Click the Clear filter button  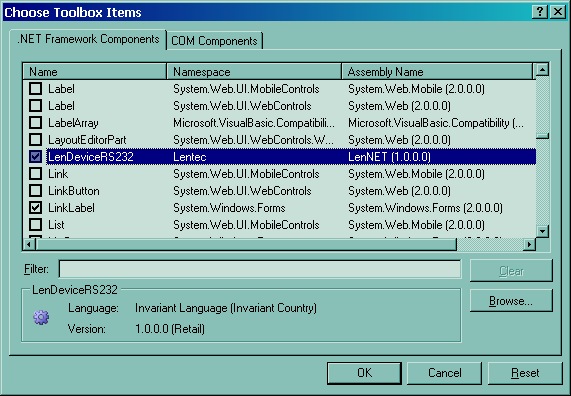pyautogui.click(x=511, y=271)
